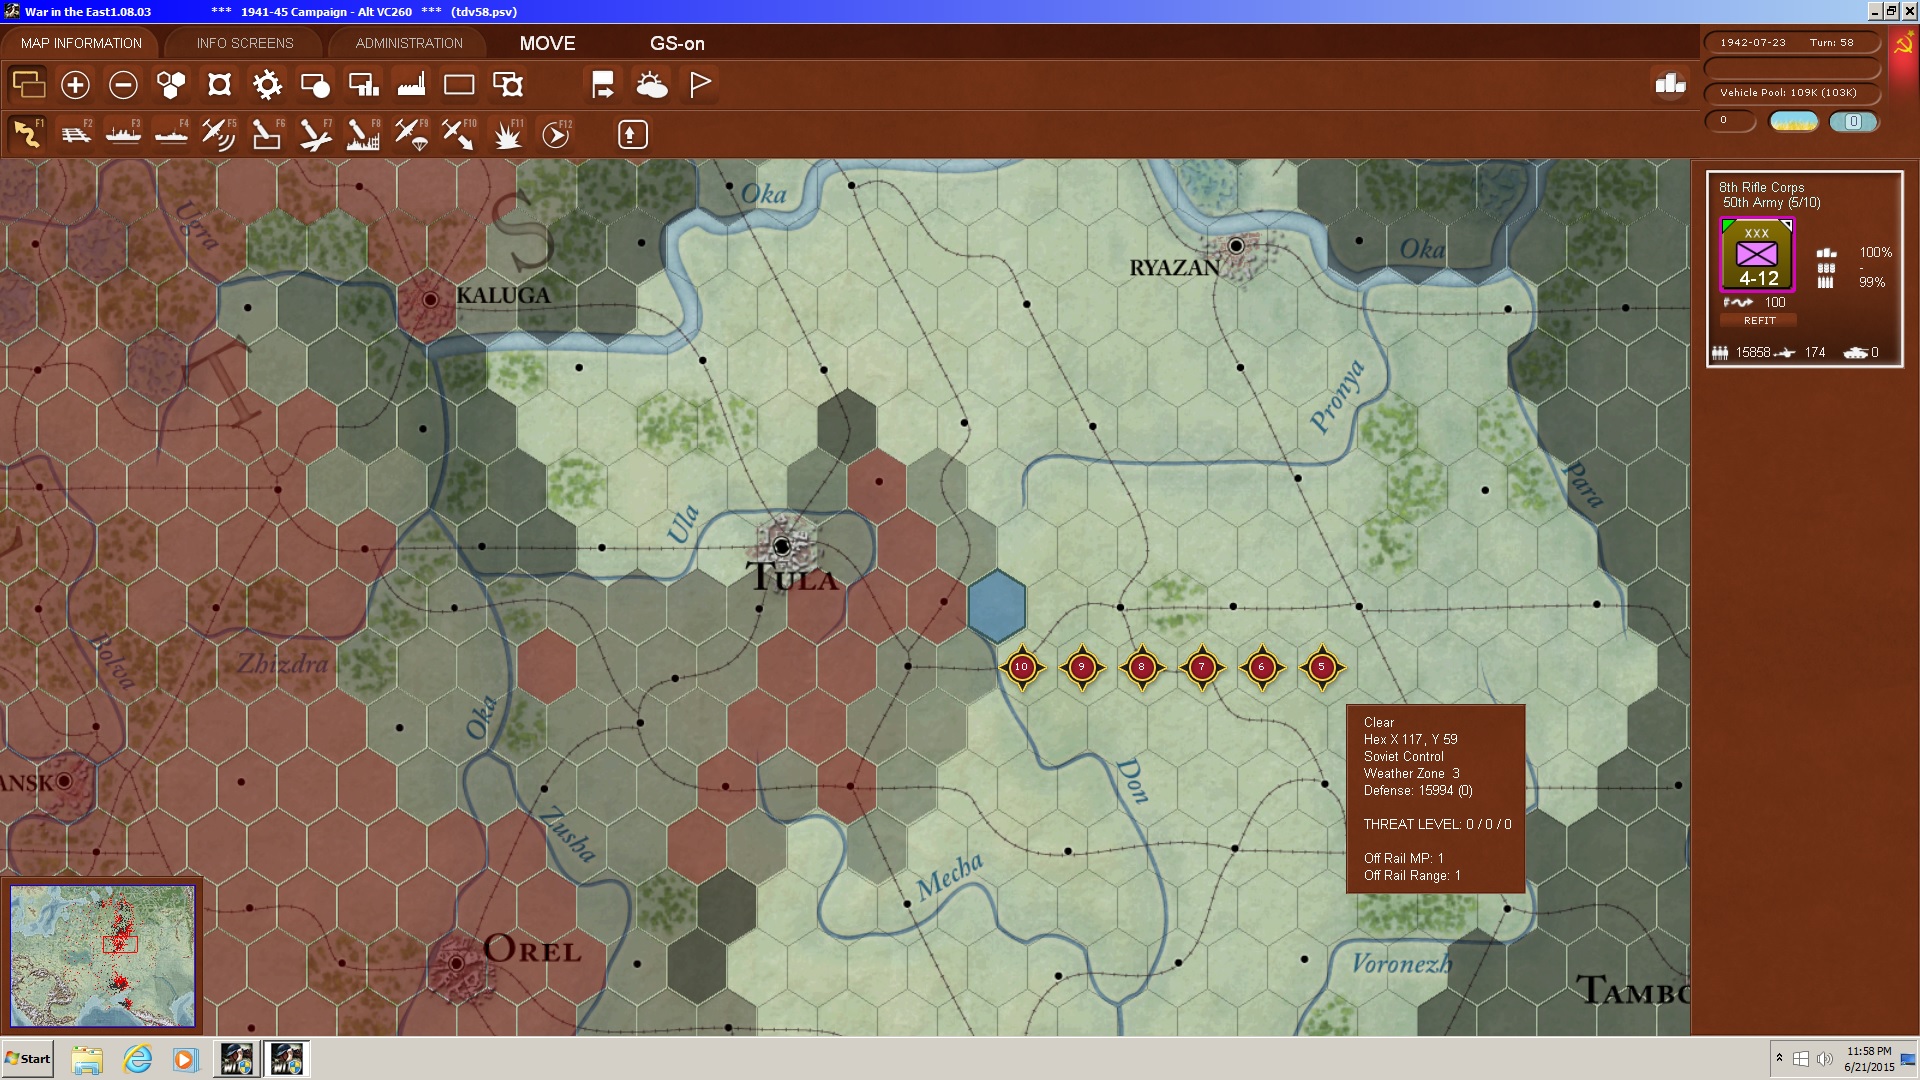Image resolution: width=1920 pixels, height=1080 pixels.
Task: Click the Orel city hex
Action: [x=457, y=964]
